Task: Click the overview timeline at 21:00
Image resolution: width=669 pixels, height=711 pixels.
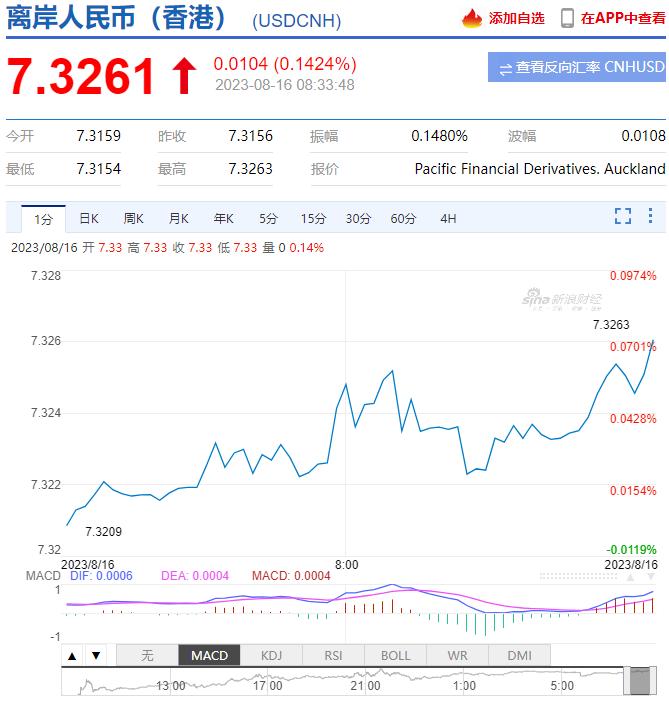Action: (365, 686)
